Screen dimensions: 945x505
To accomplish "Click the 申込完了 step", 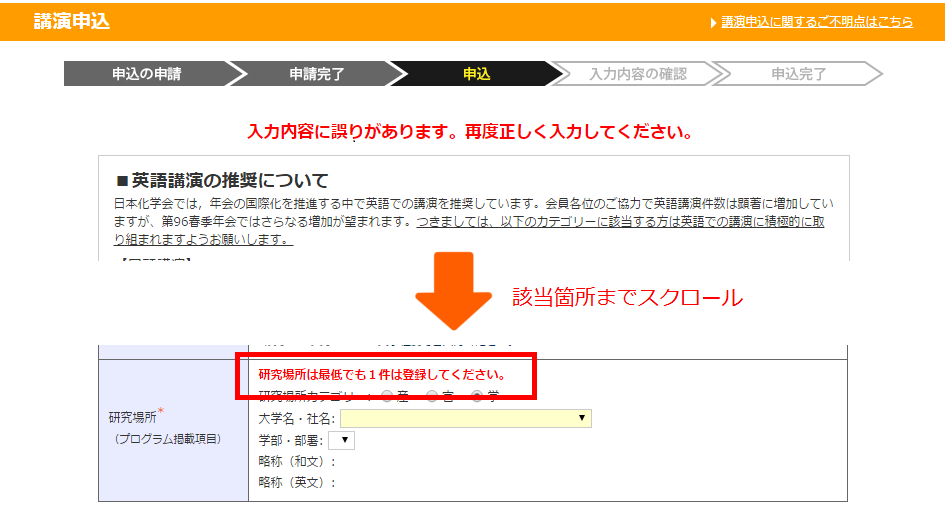I will click(798, 74).
